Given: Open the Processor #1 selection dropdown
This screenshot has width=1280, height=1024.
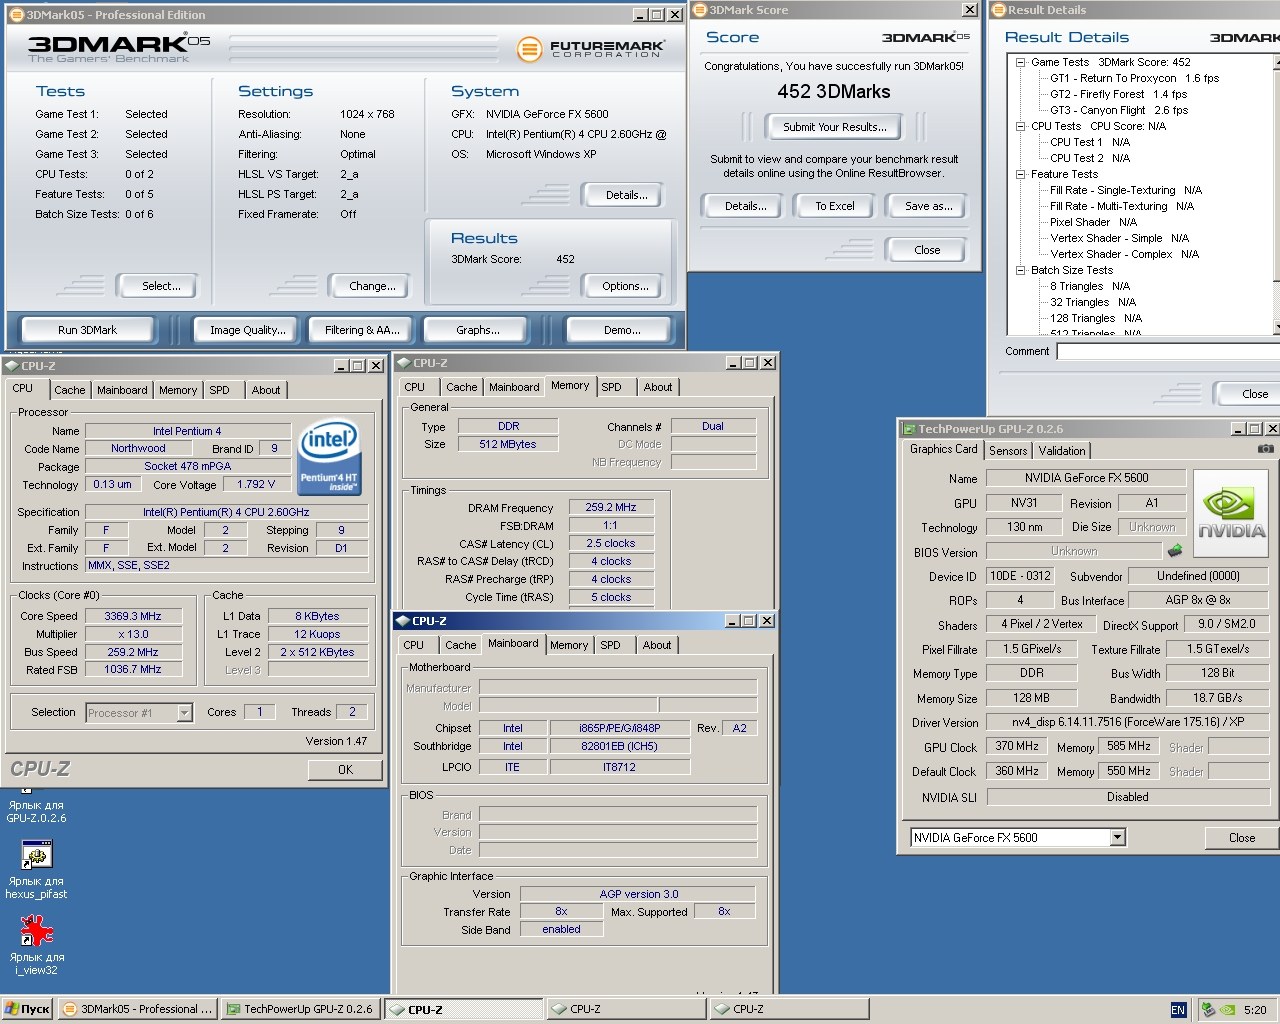Looking at the screenshot, I should point(184,713).
